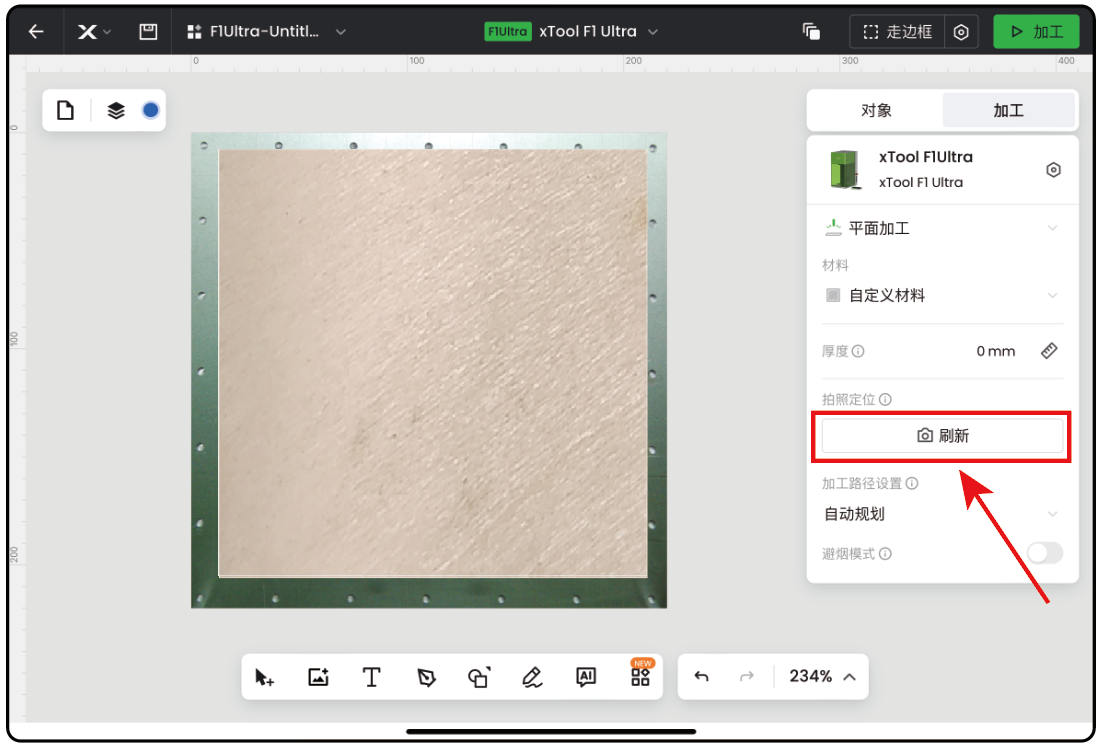Edit the 0 mm thickness field
The image size is (1102, 750).
[x=995, y=351]
